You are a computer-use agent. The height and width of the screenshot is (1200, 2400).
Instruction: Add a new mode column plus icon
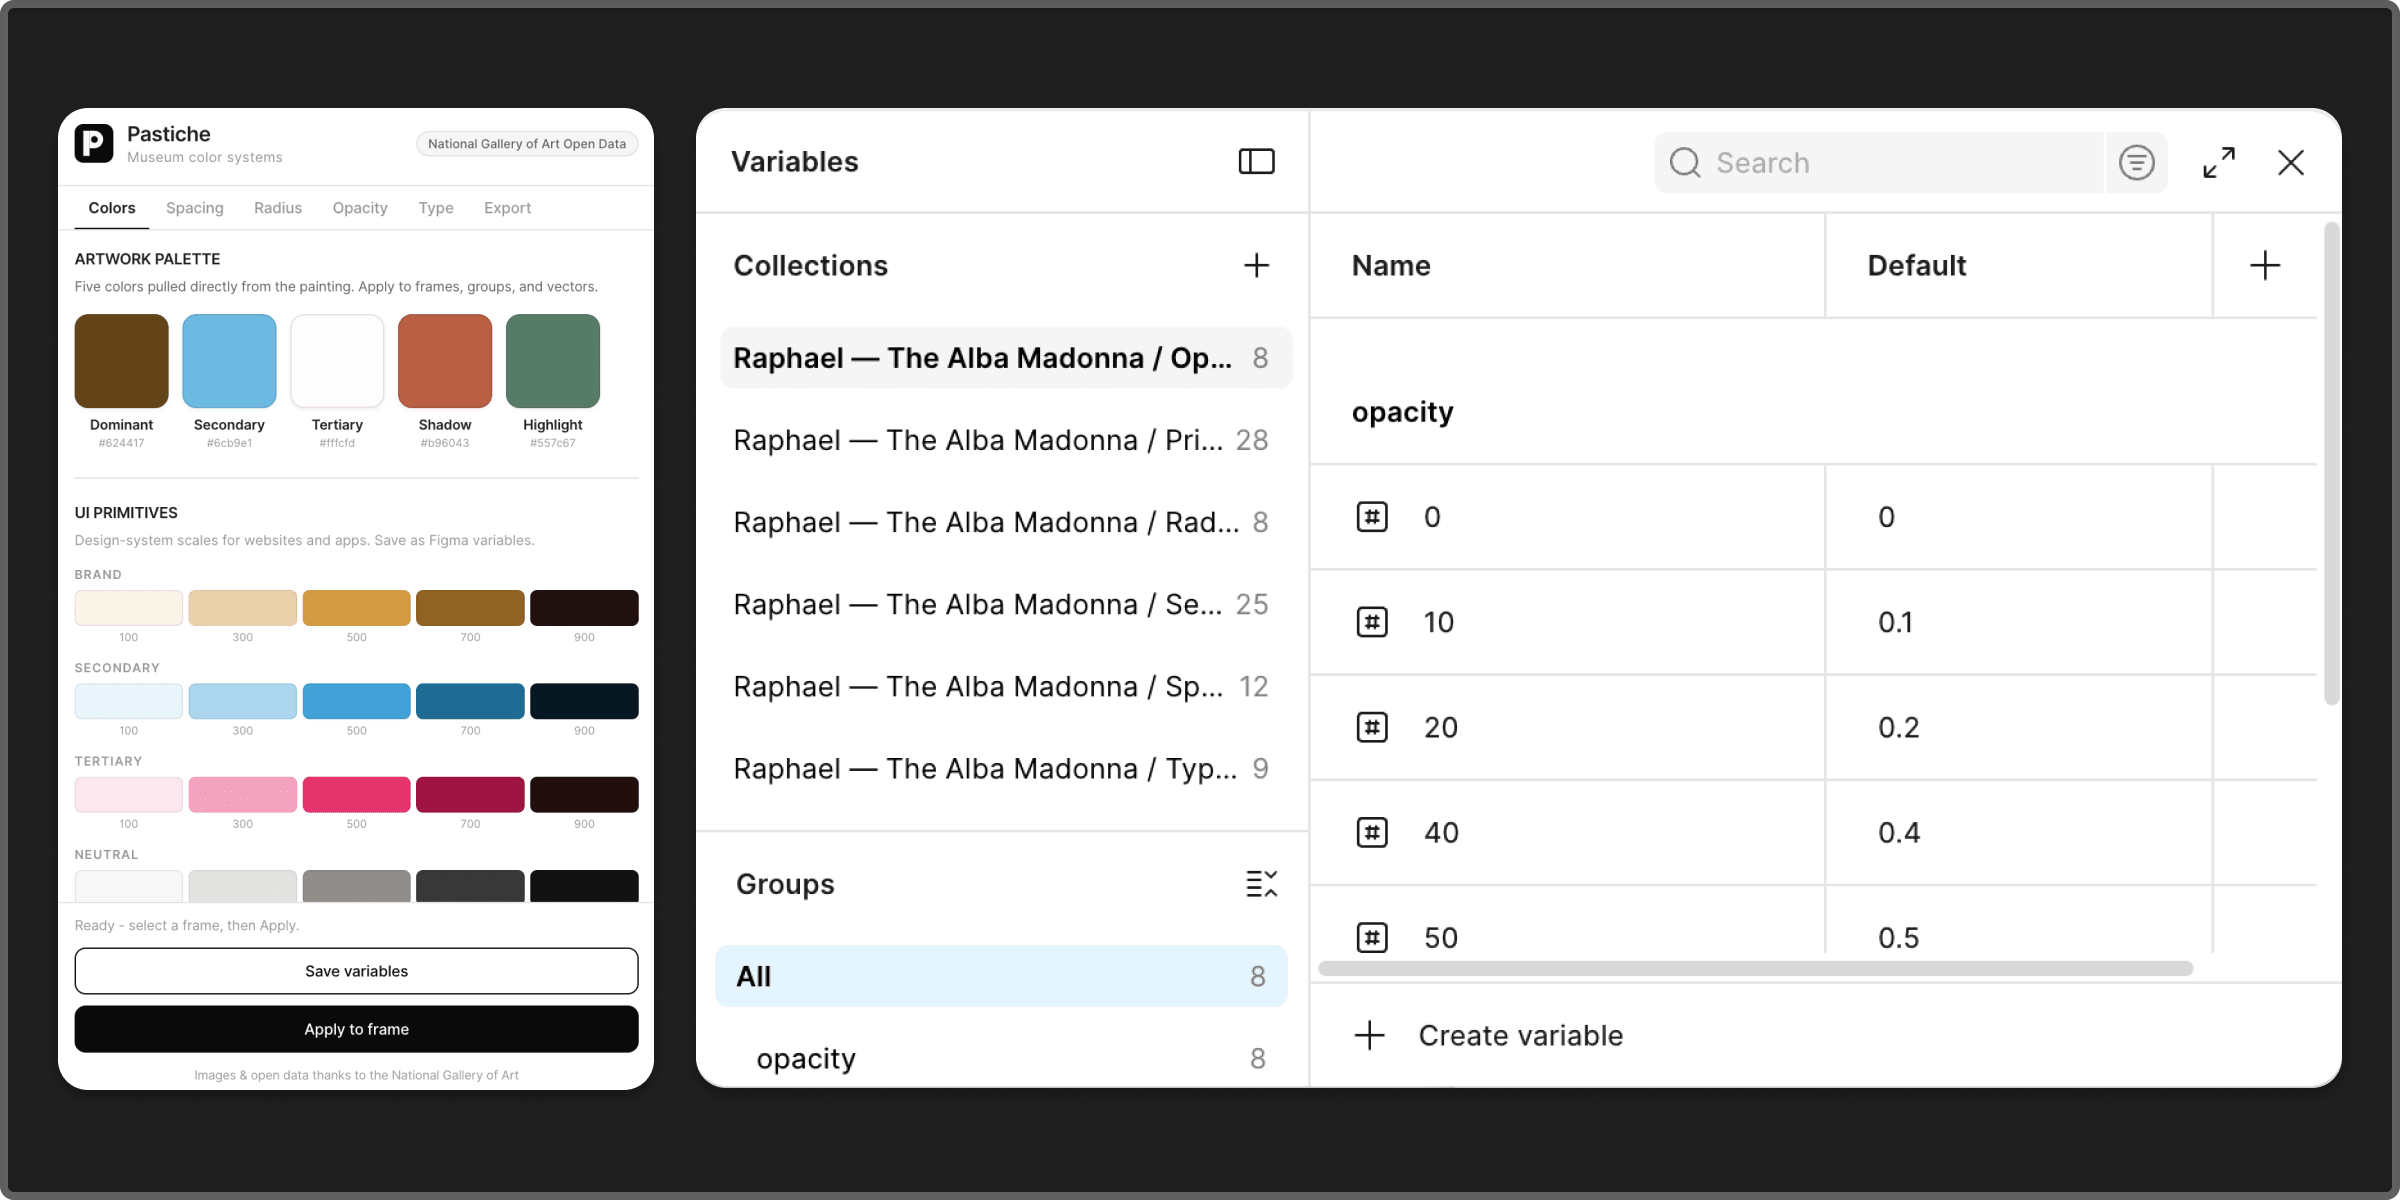(x=2265, y=265)
